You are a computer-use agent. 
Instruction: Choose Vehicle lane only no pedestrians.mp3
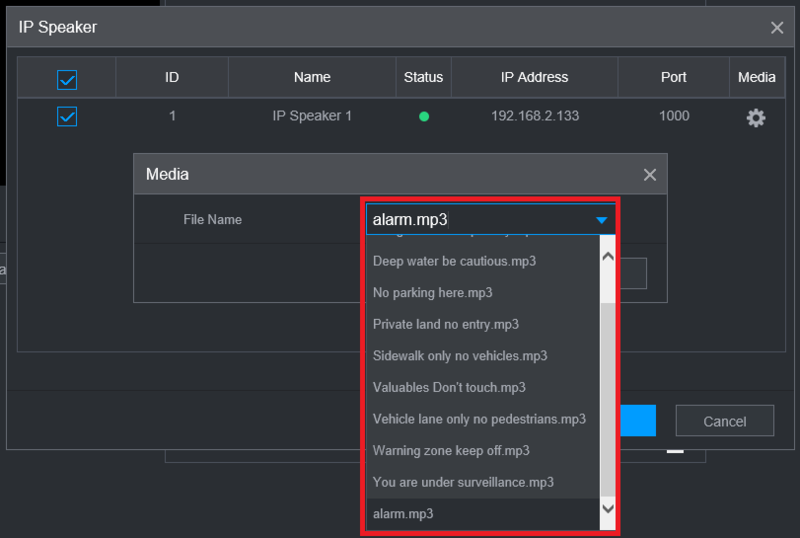(x=479, y=419)
